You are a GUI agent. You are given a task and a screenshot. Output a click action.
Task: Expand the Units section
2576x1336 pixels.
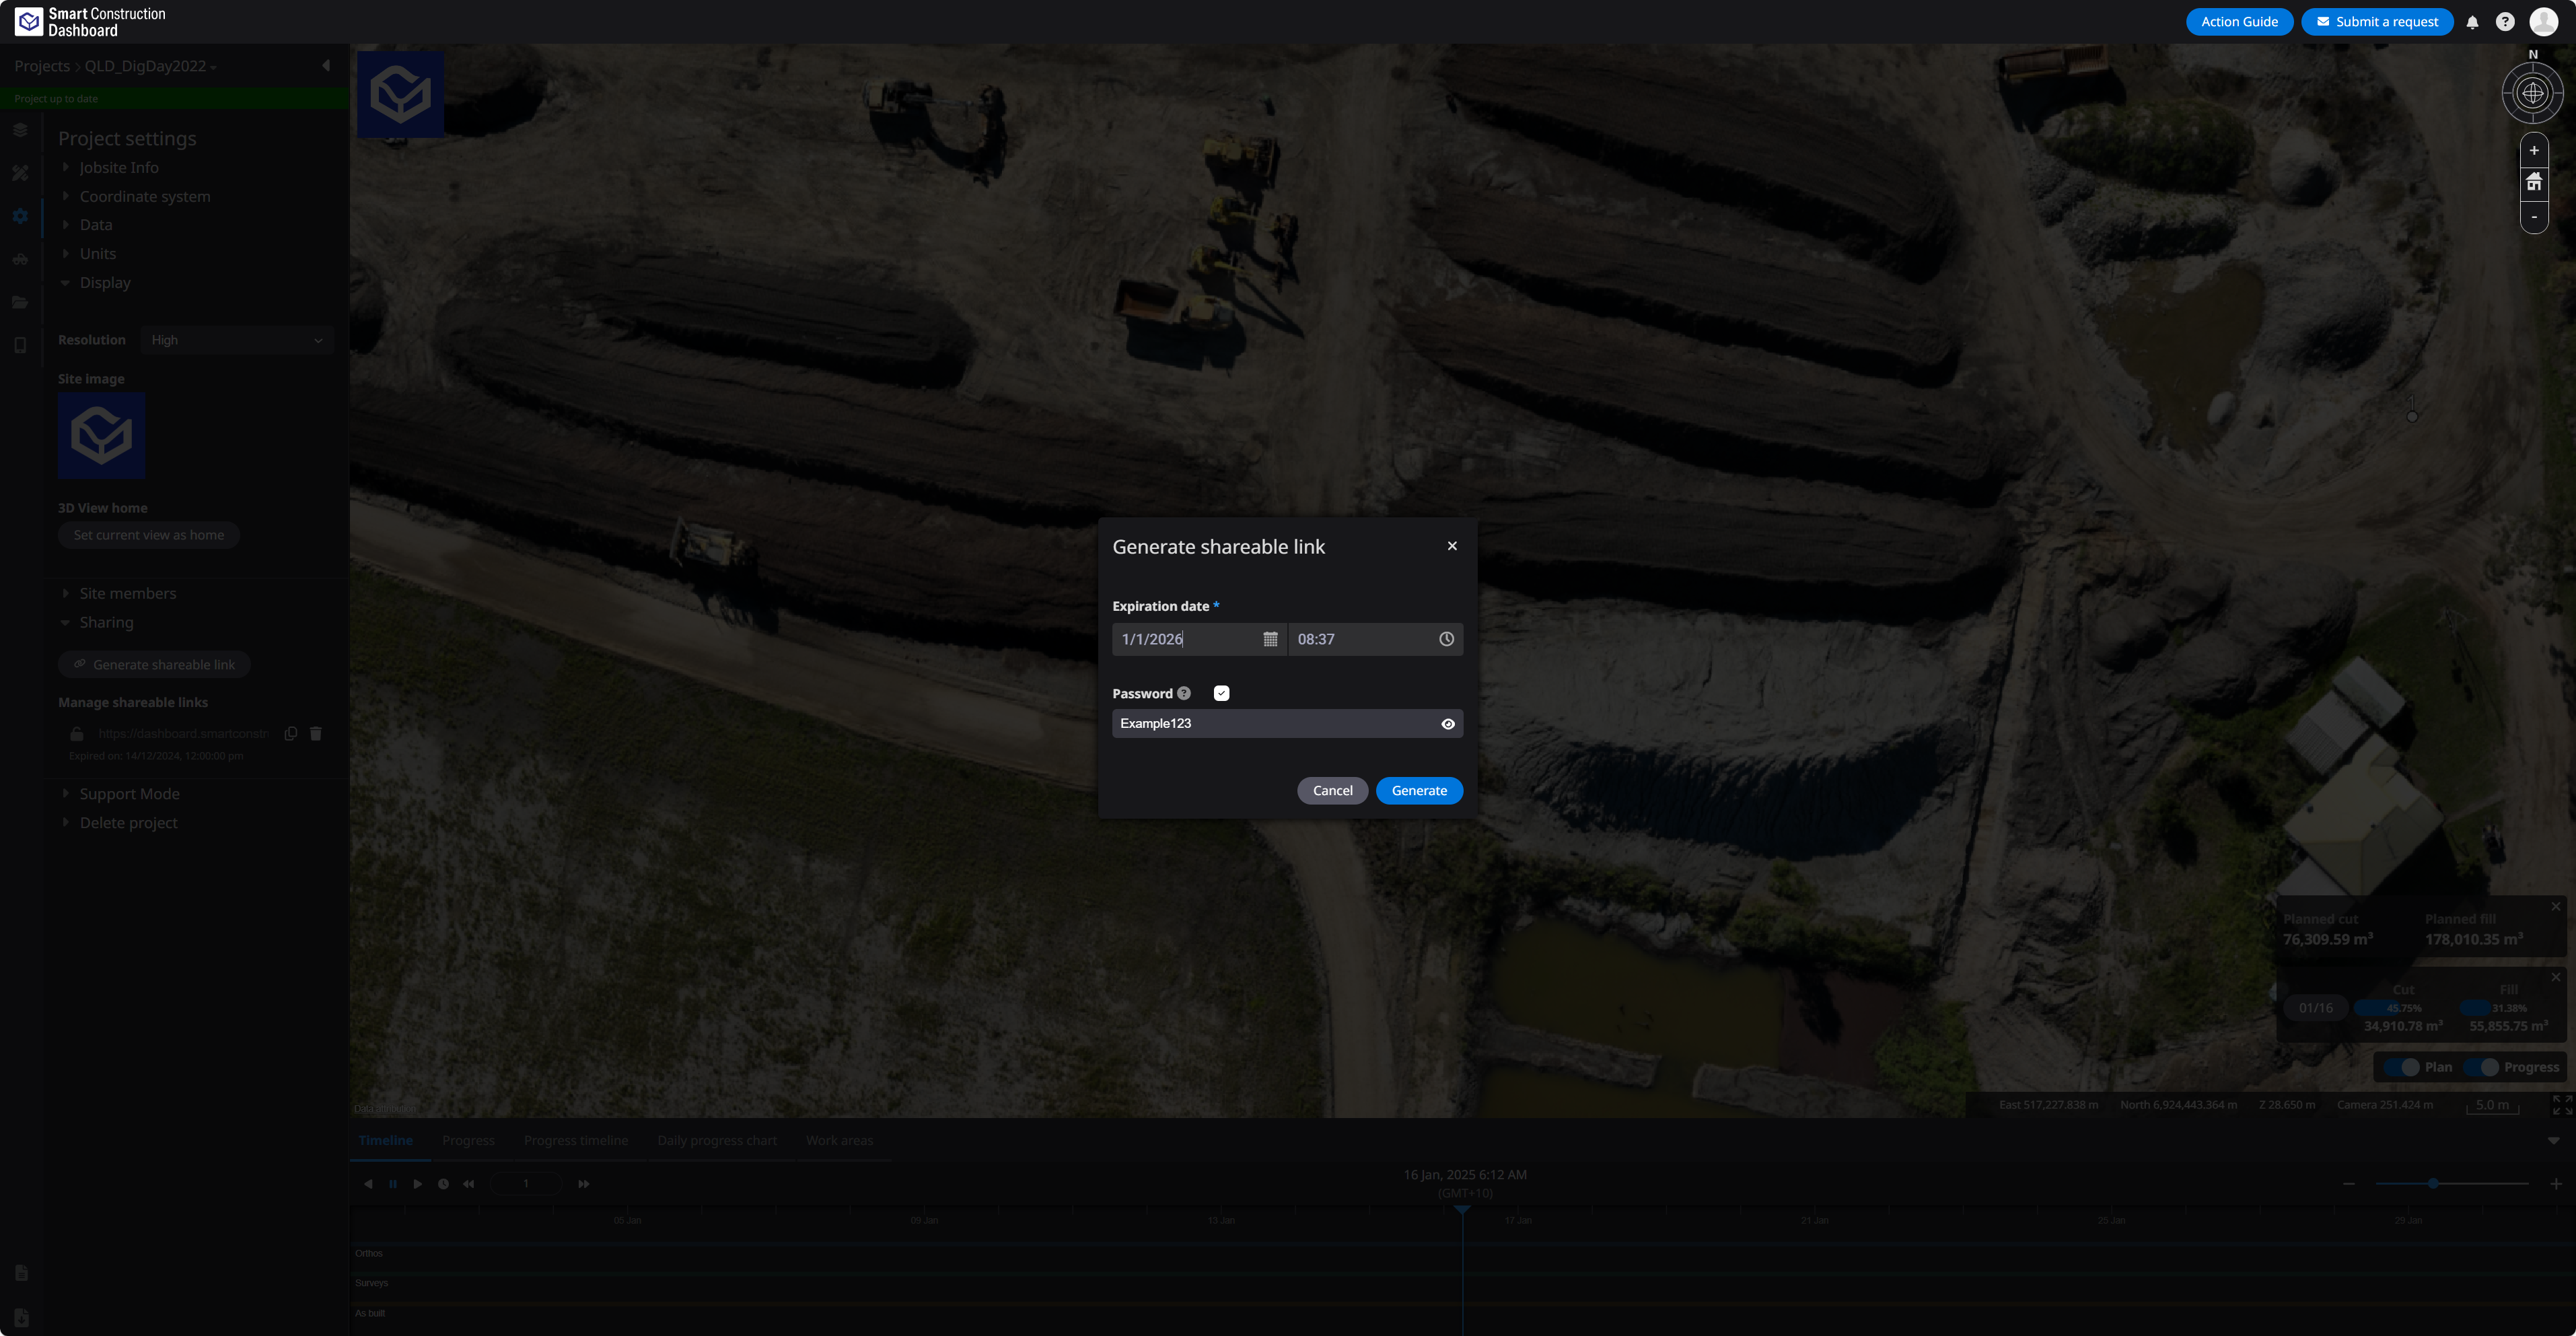[98, 254]
